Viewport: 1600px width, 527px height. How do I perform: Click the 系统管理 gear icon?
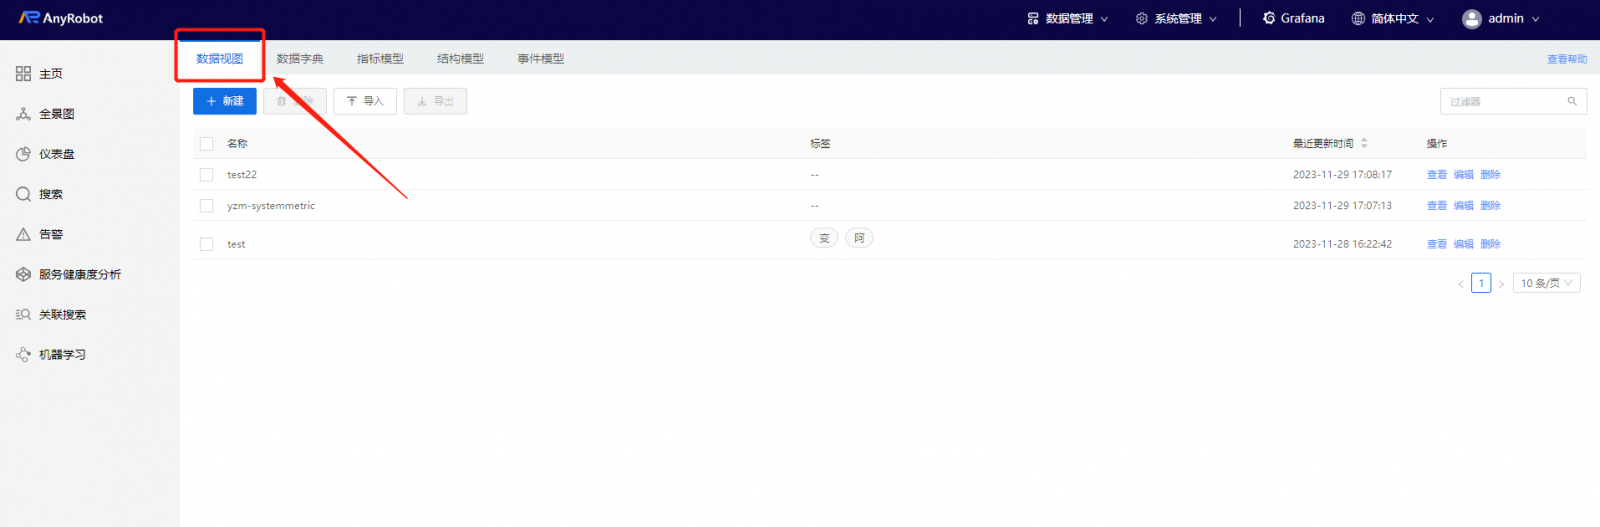pyautogui.click(x=1142, y=18)
